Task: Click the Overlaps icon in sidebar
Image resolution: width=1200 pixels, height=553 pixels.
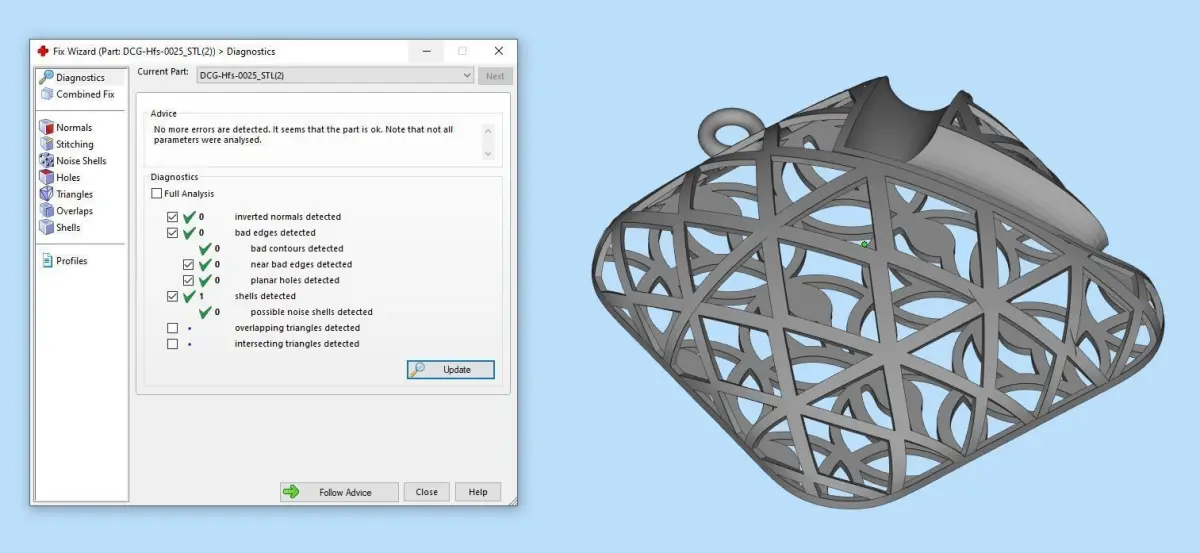Action: [x=46, y=210]
